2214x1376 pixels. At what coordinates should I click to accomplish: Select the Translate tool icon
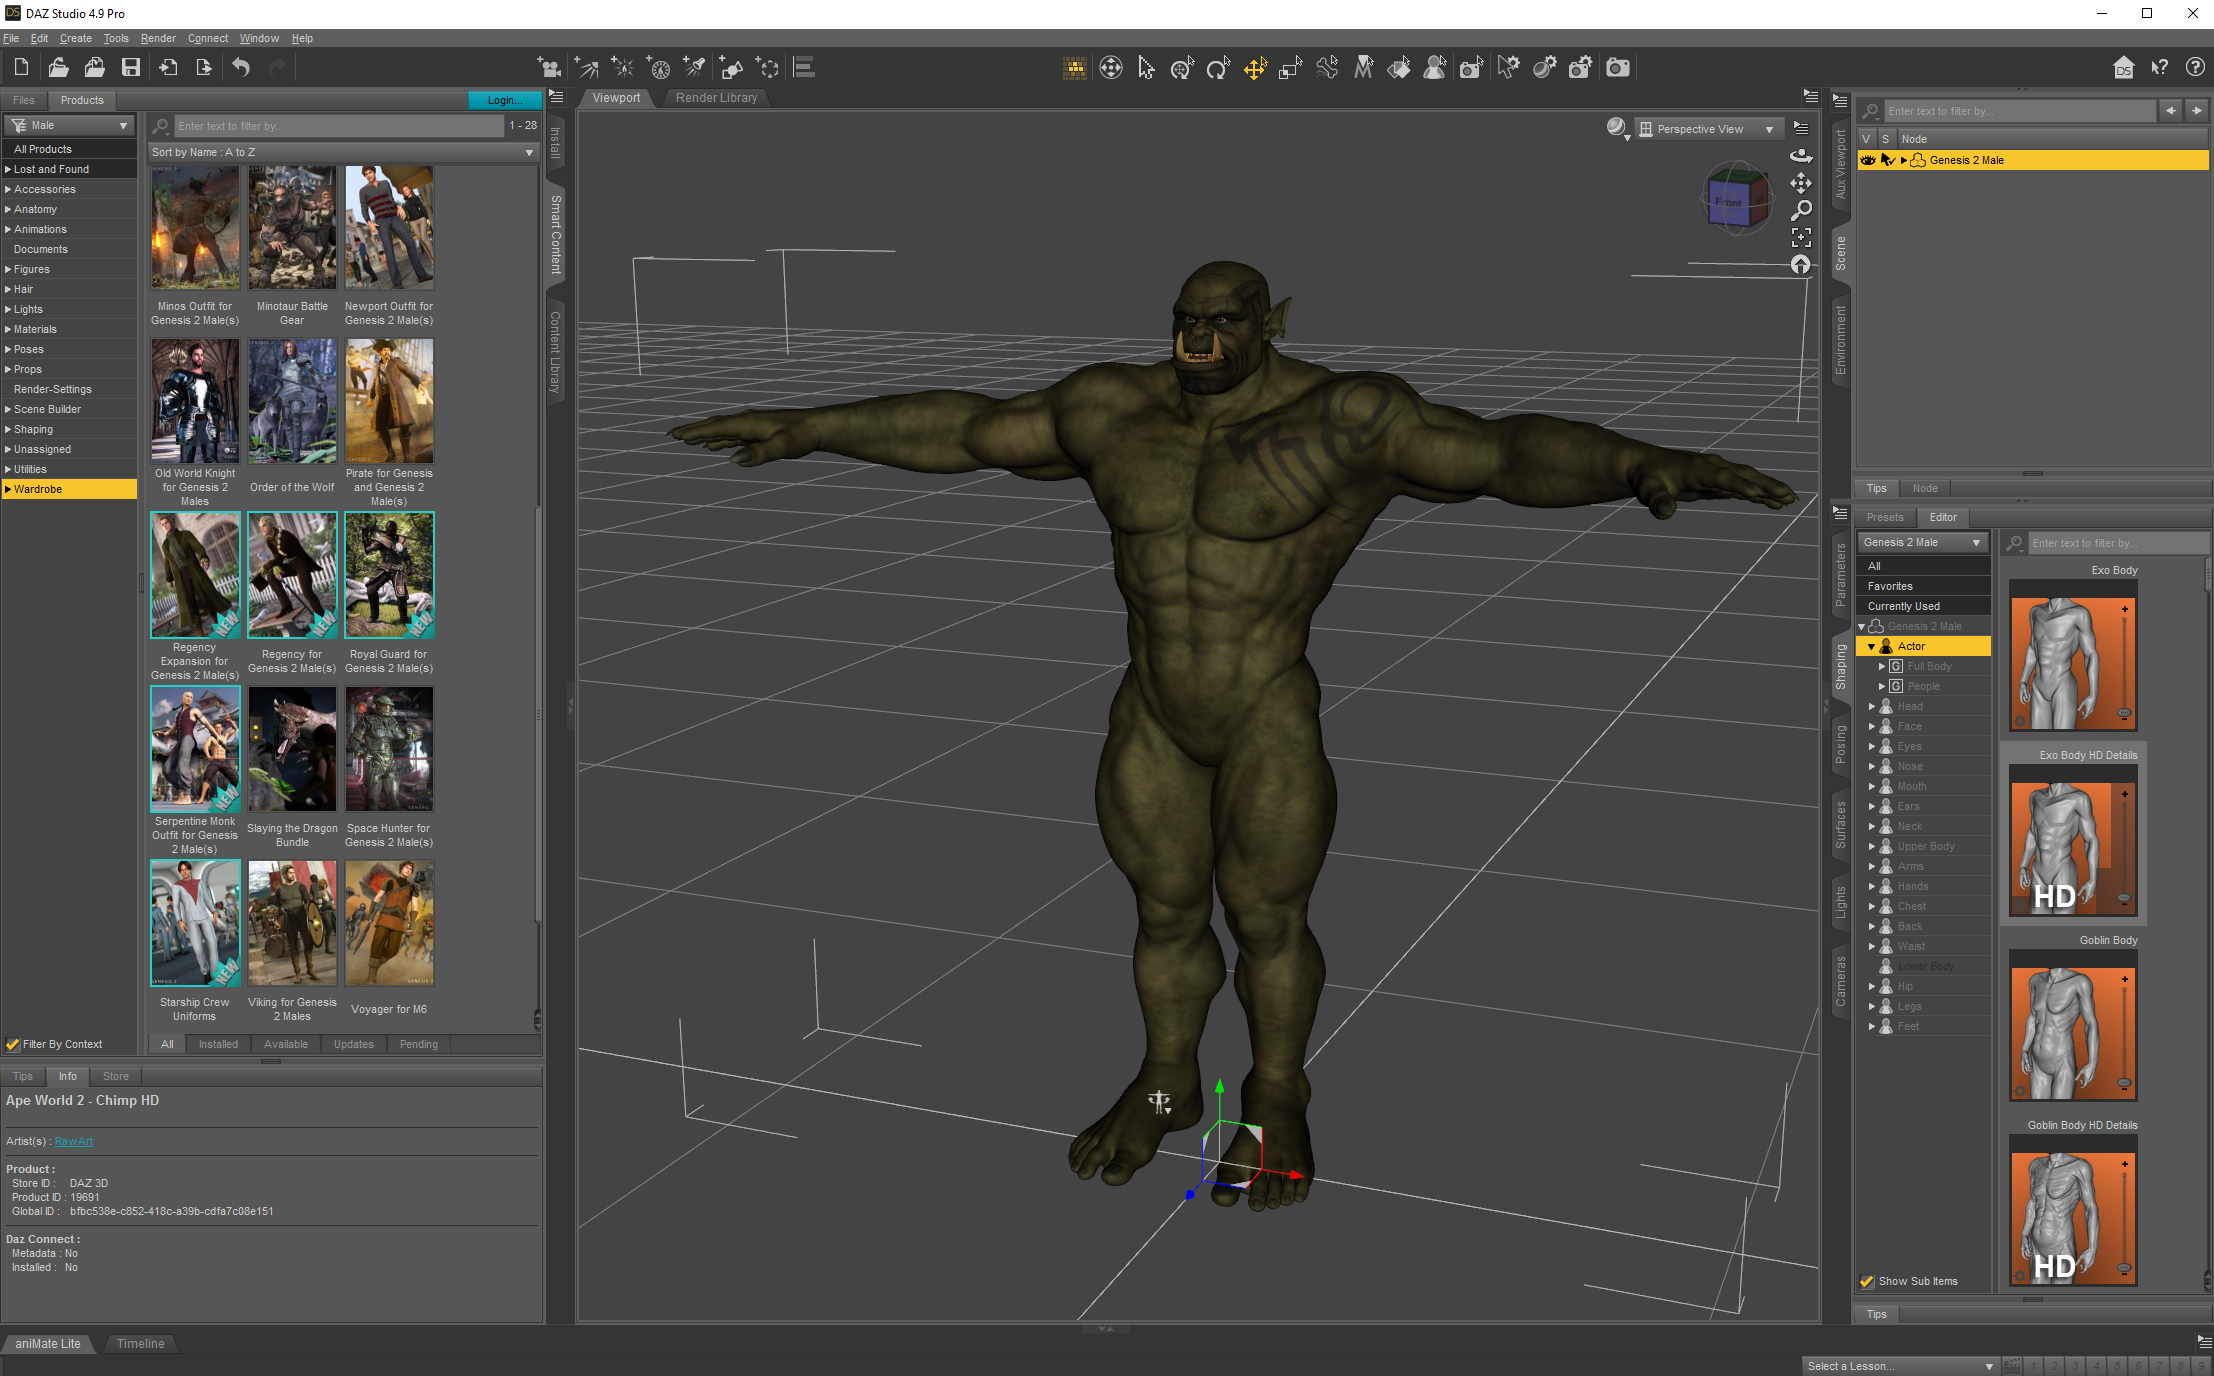(x=1254, y=68)
